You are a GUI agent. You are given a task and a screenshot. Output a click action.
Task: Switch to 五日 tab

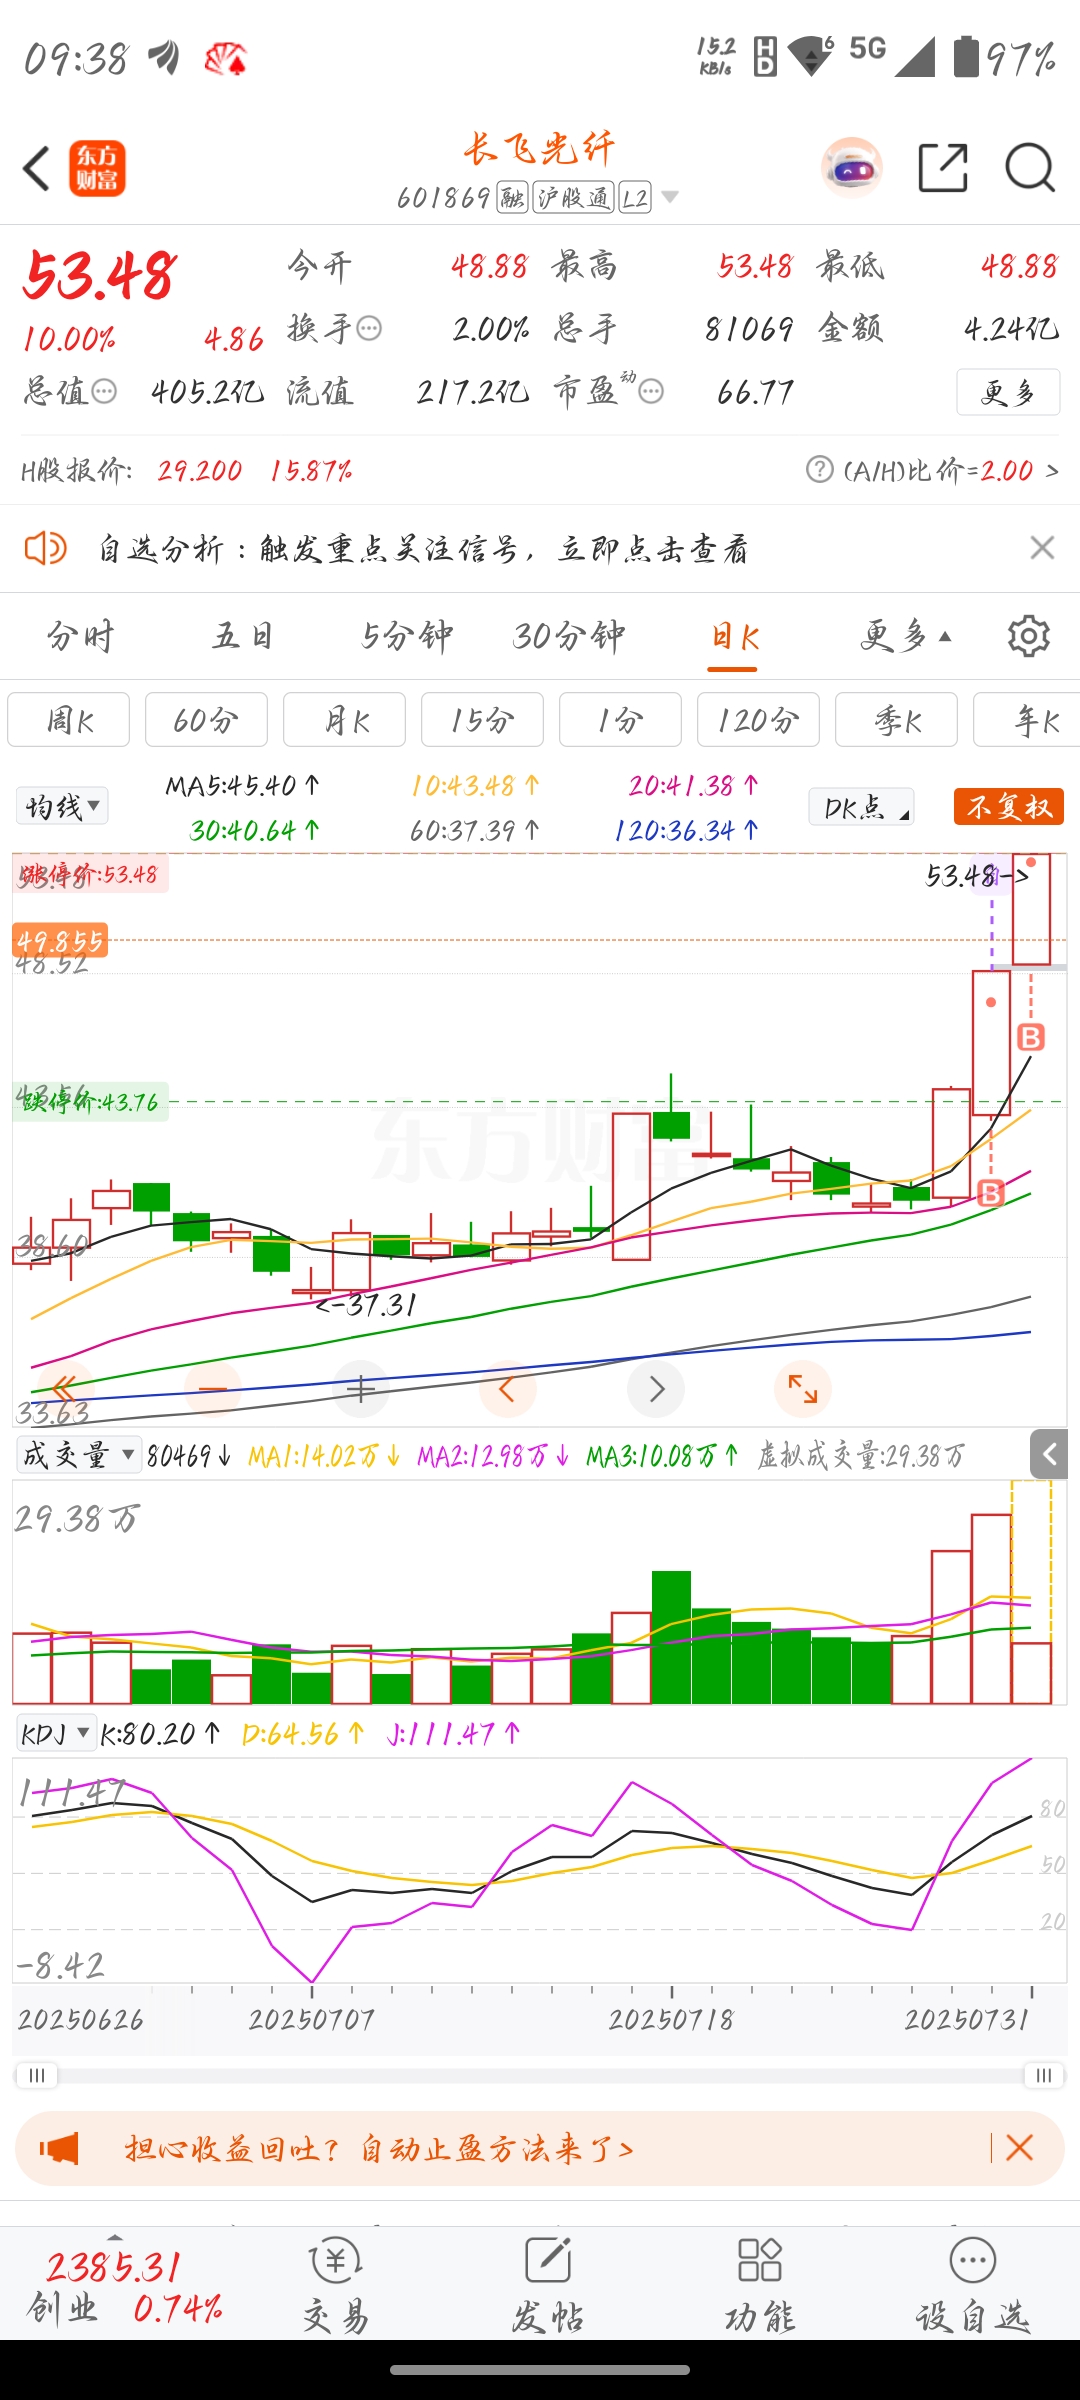coord(242,636)
